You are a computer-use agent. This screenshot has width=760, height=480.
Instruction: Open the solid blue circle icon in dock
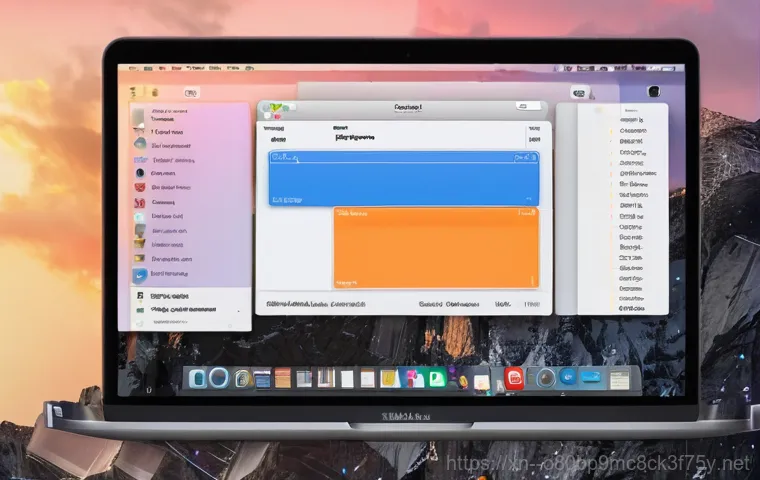(x=568, y=376)
